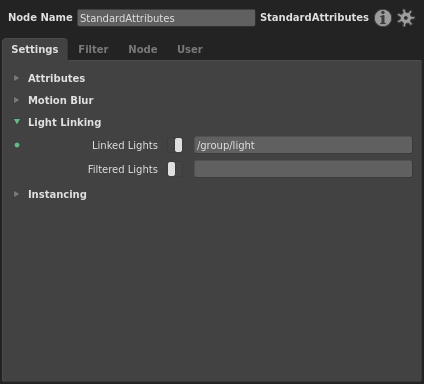Expand the Attributes section arrow
Screen dimensions: 424x384
(16, 78)
